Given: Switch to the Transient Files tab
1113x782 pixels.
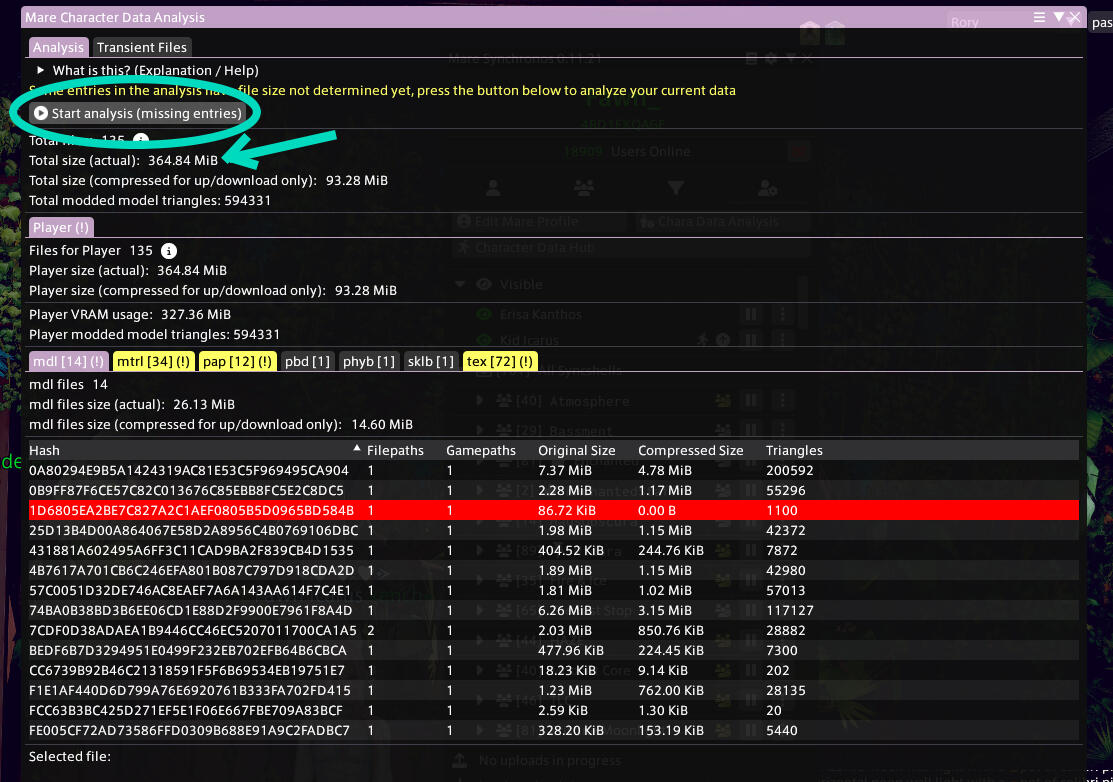Looking at the screenshot, I should (x=141, y=47).
